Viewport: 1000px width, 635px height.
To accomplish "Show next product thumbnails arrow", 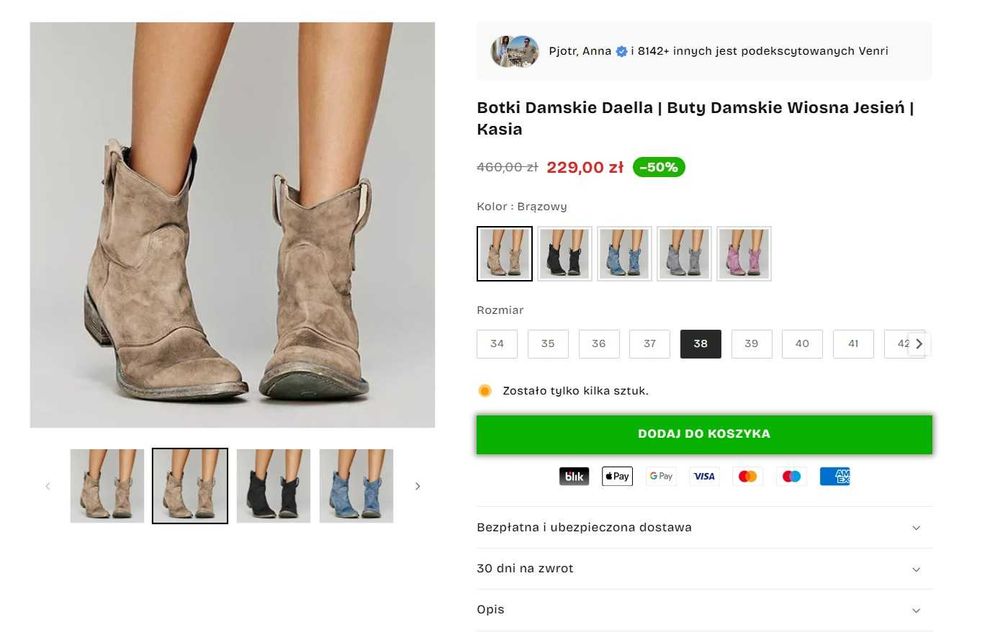I will (x=418, y=487).
